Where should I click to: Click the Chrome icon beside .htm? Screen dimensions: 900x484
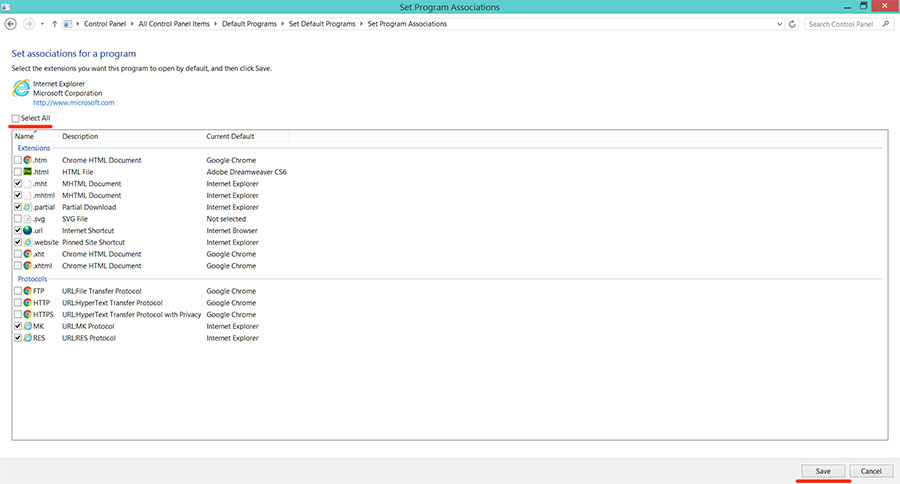28,160
